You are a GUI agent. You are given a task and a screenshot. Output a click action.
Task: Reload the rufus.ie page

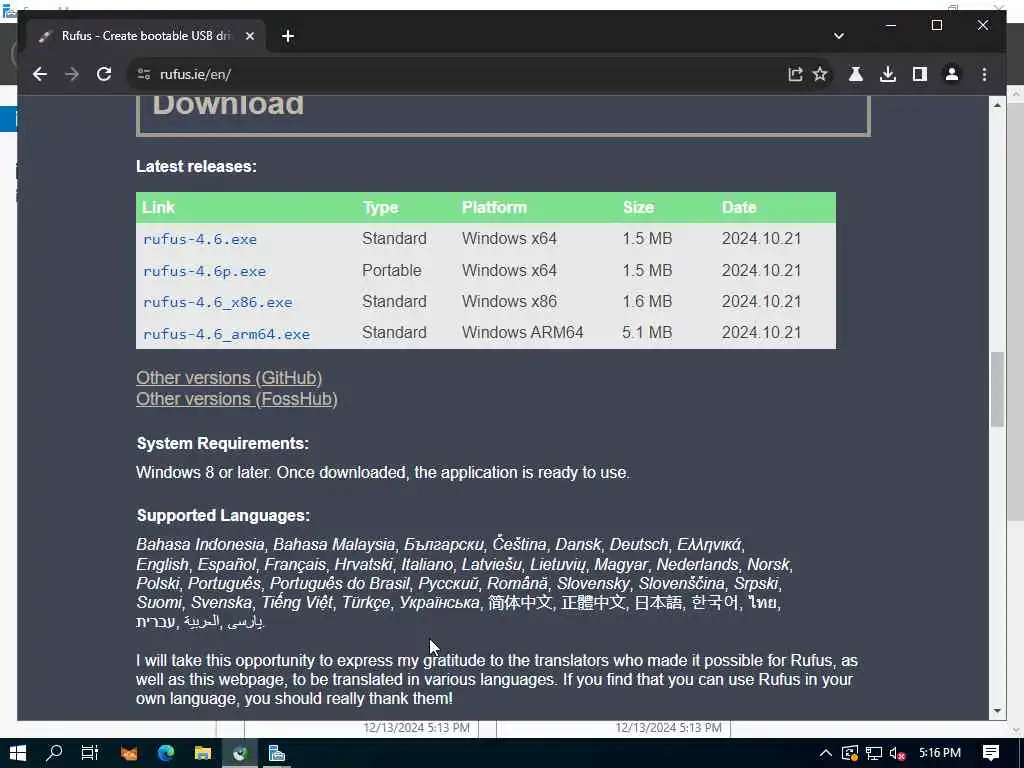(104, 74)
